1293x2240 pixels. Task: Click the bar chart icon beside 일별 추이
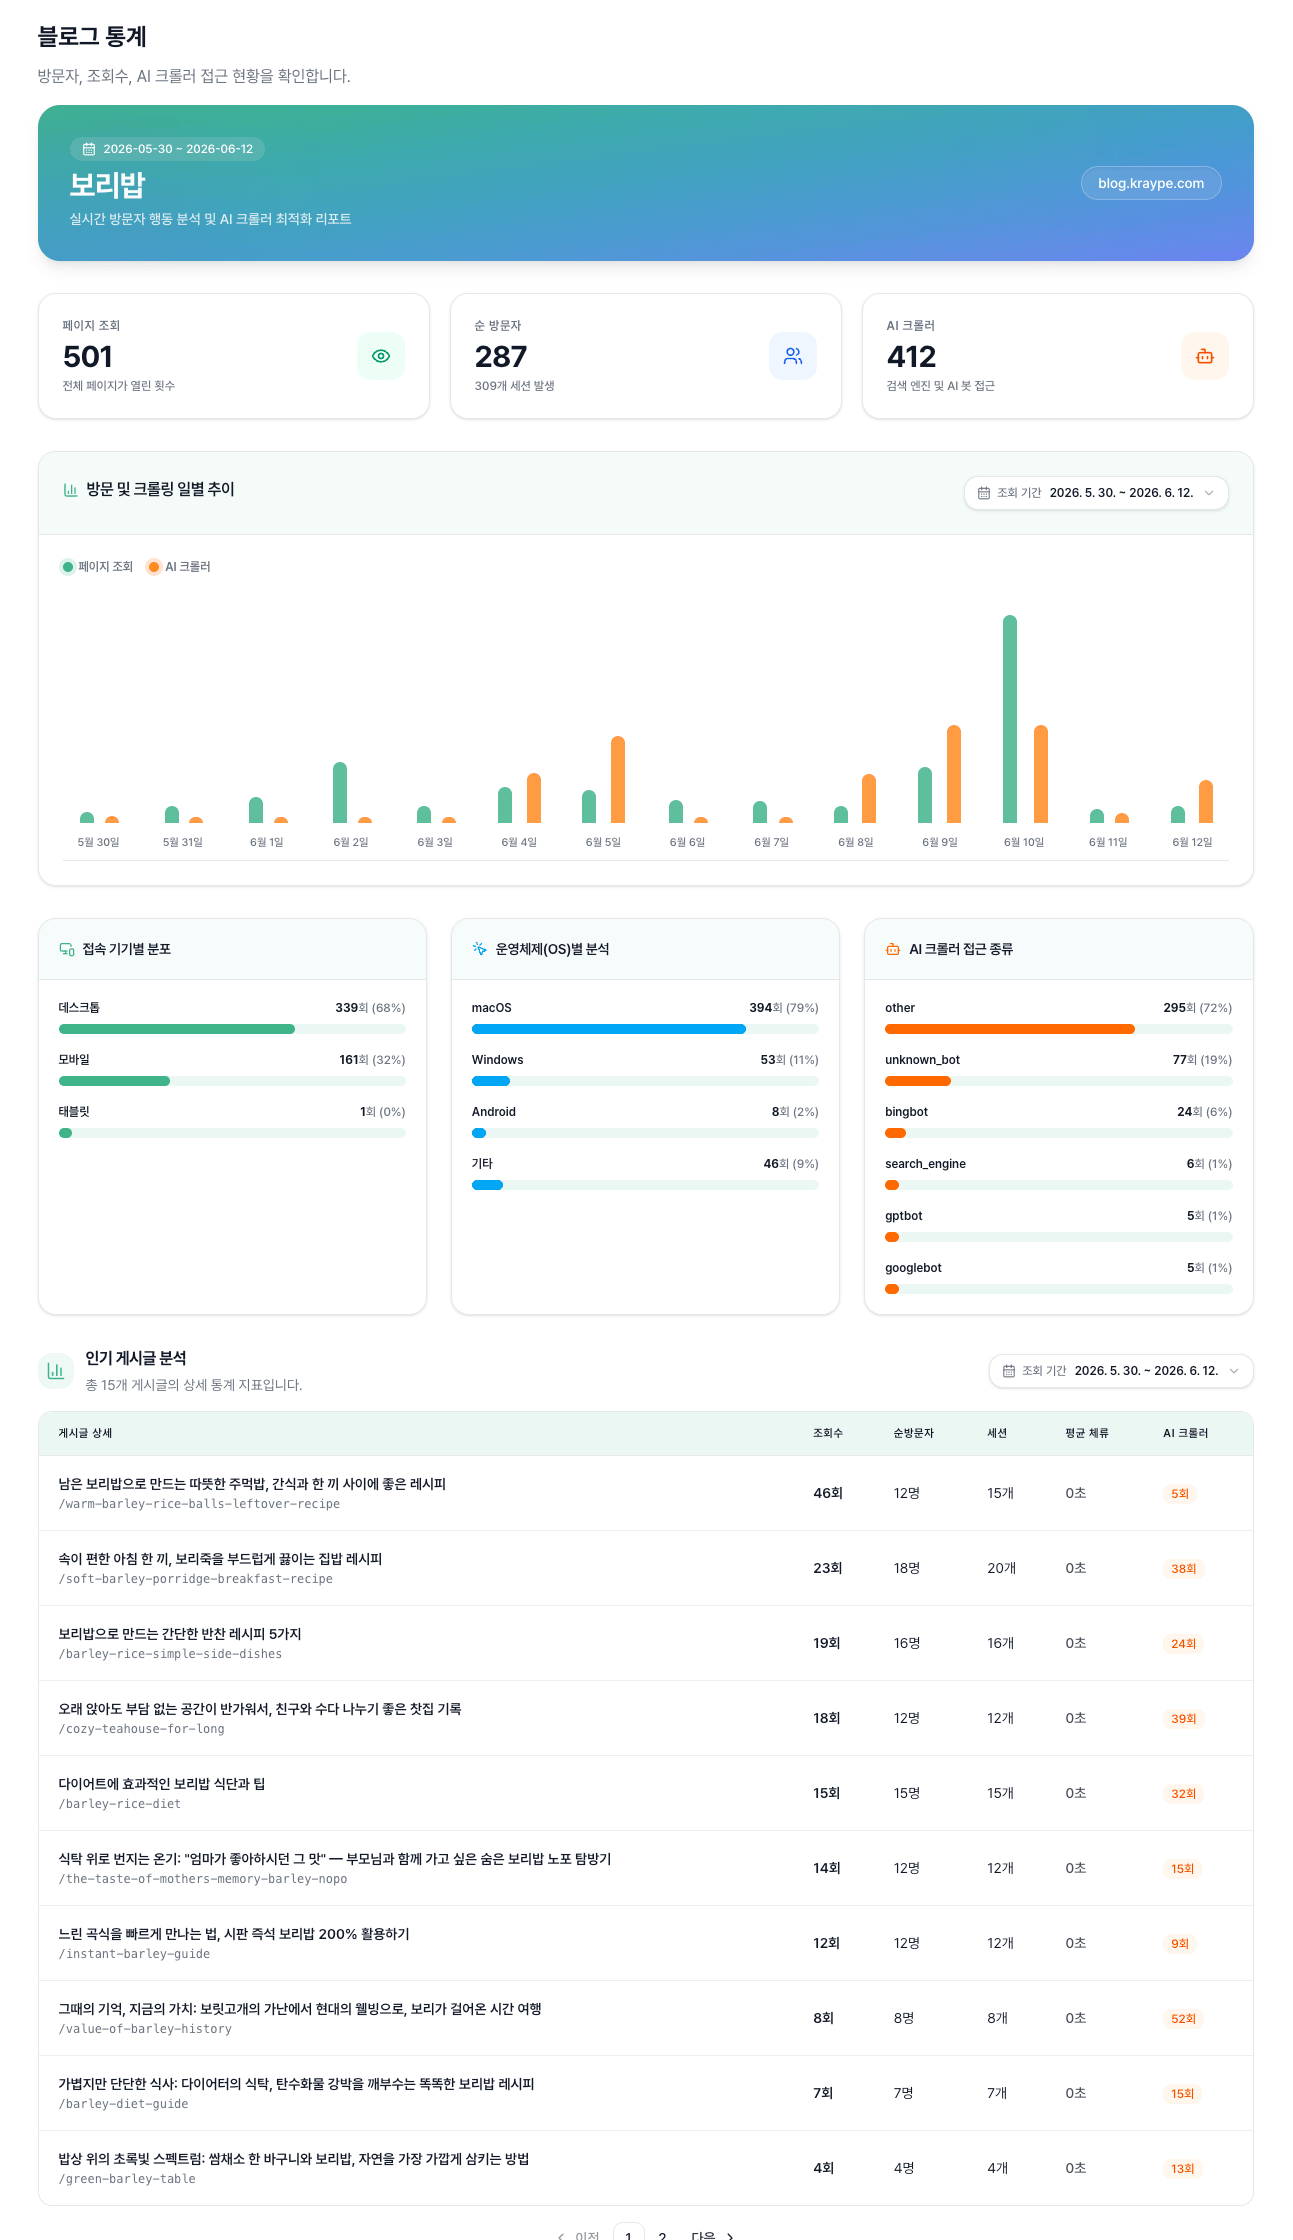70,489
